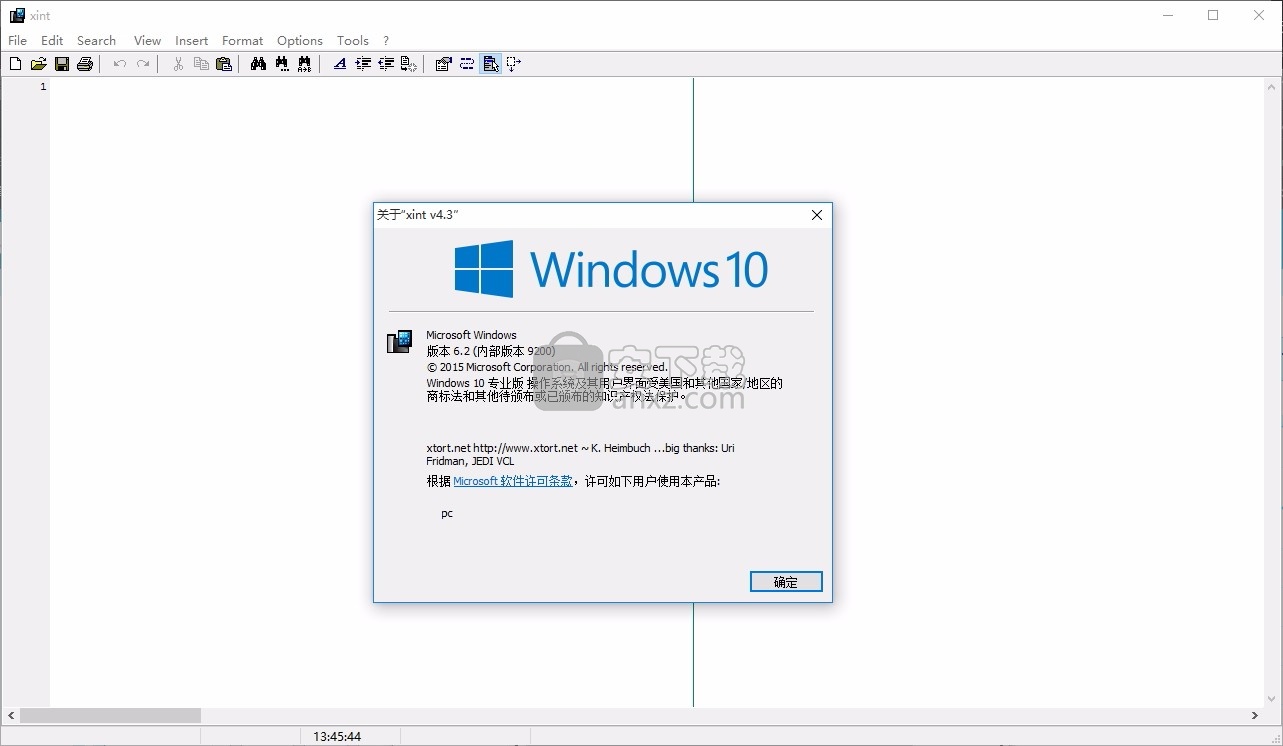Screen dimensions: 1283x746
Task: Click the Find Next binoculars icon
Action: (282, 64)
